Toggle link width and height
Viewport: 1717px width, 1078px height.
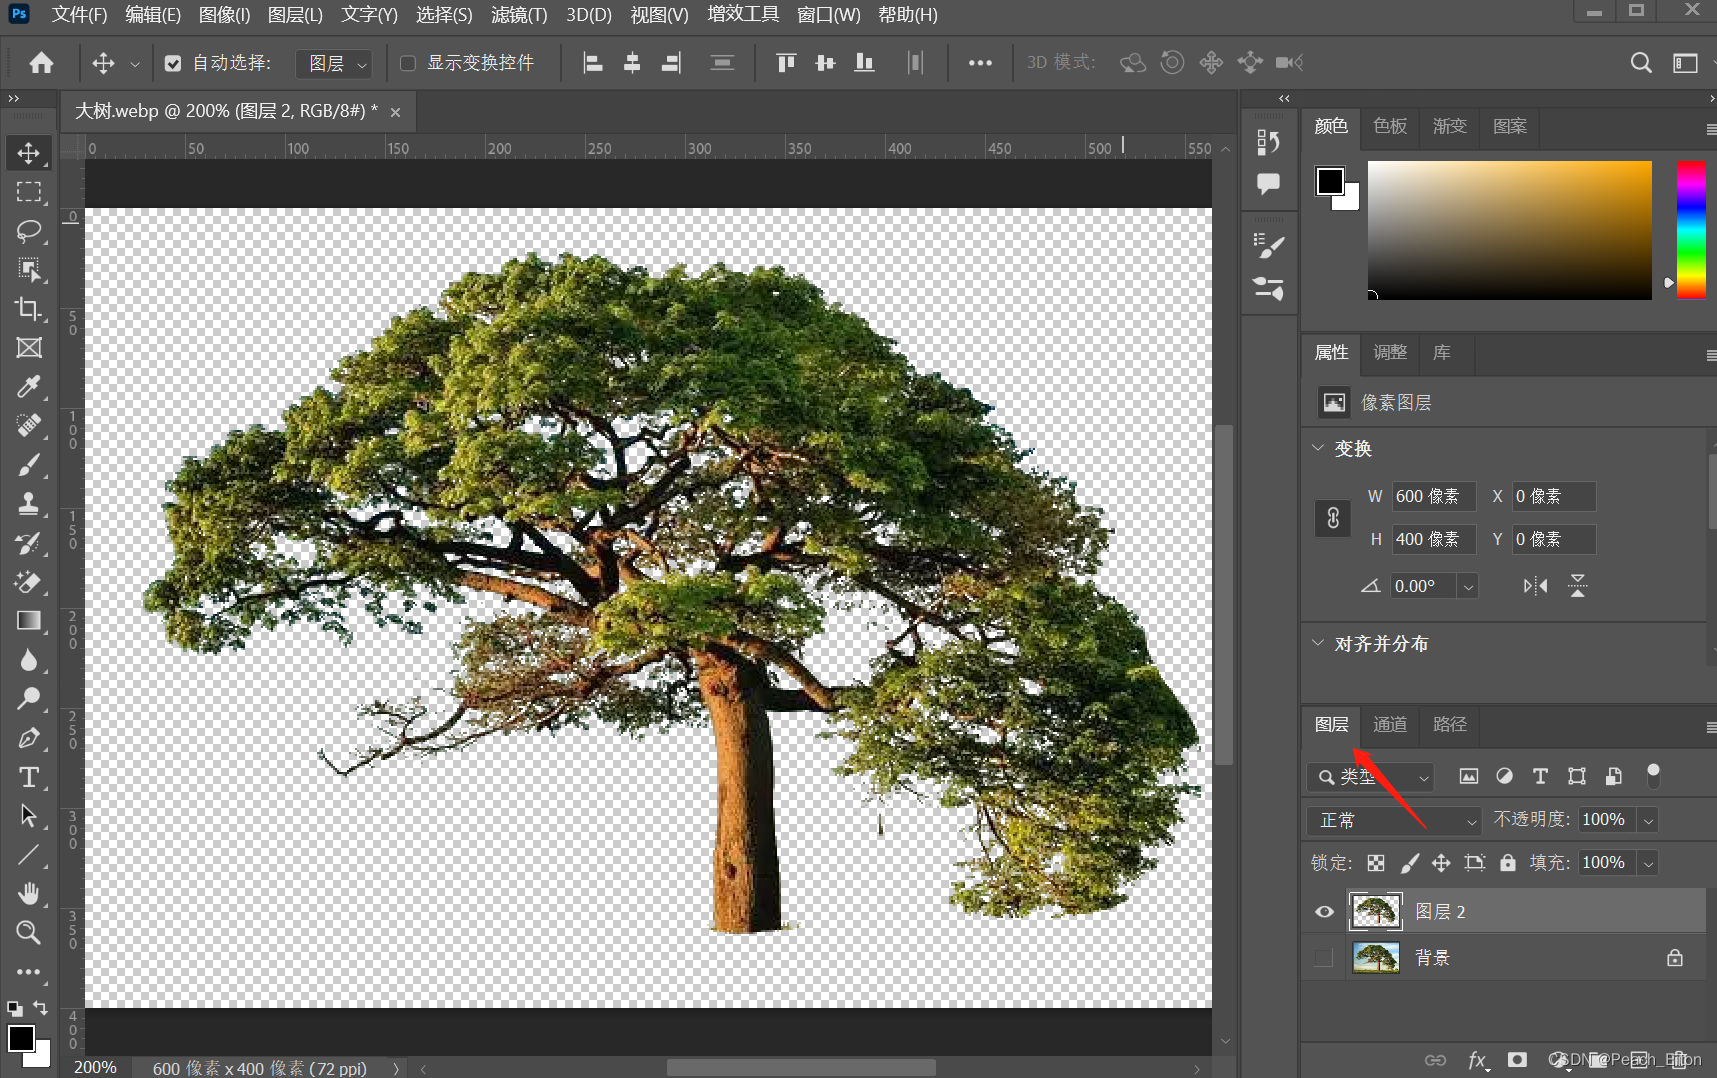pos(1333,518)
